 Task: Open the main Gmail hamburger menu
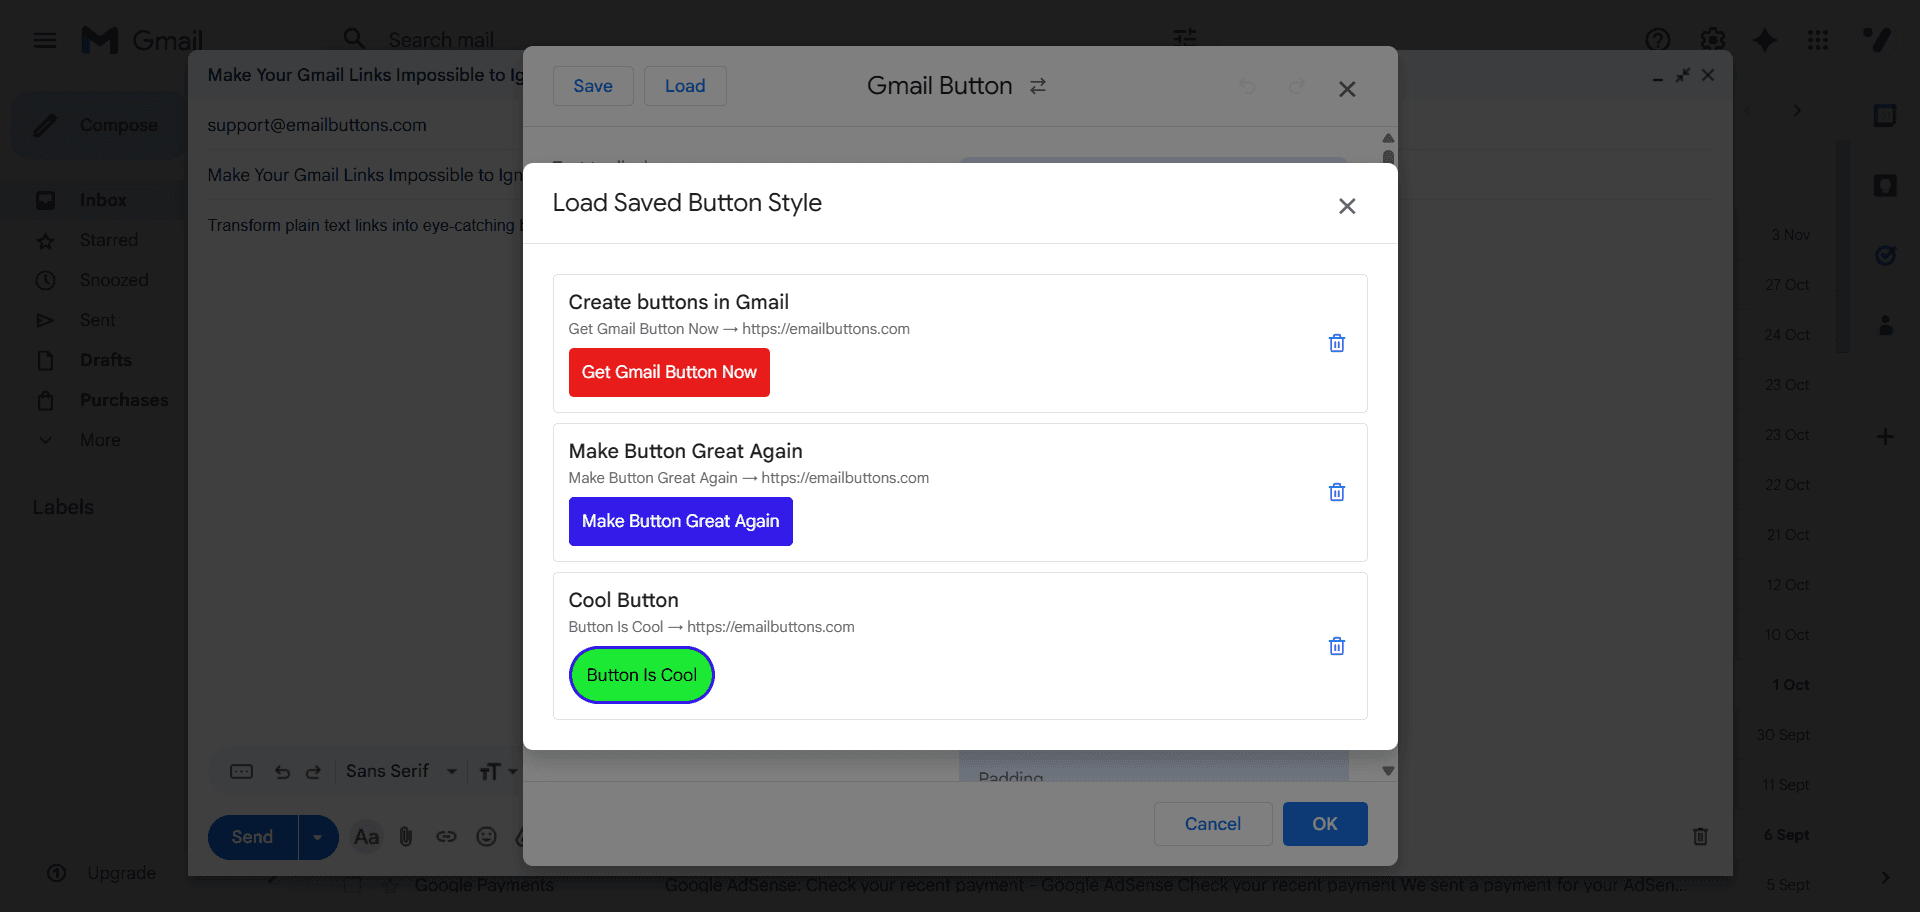pyautogui.click(x=45, y=40)
